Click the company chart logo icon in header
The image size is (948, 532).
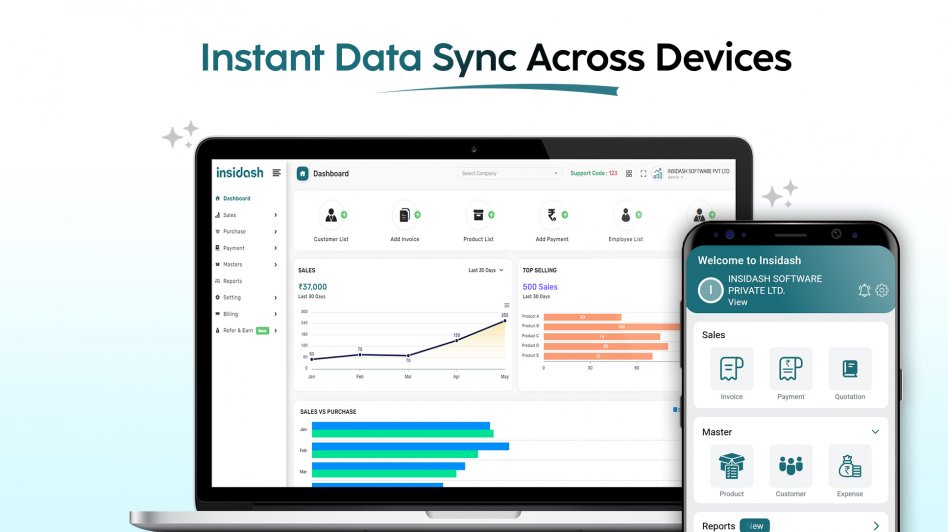click(x=658, y=174)
